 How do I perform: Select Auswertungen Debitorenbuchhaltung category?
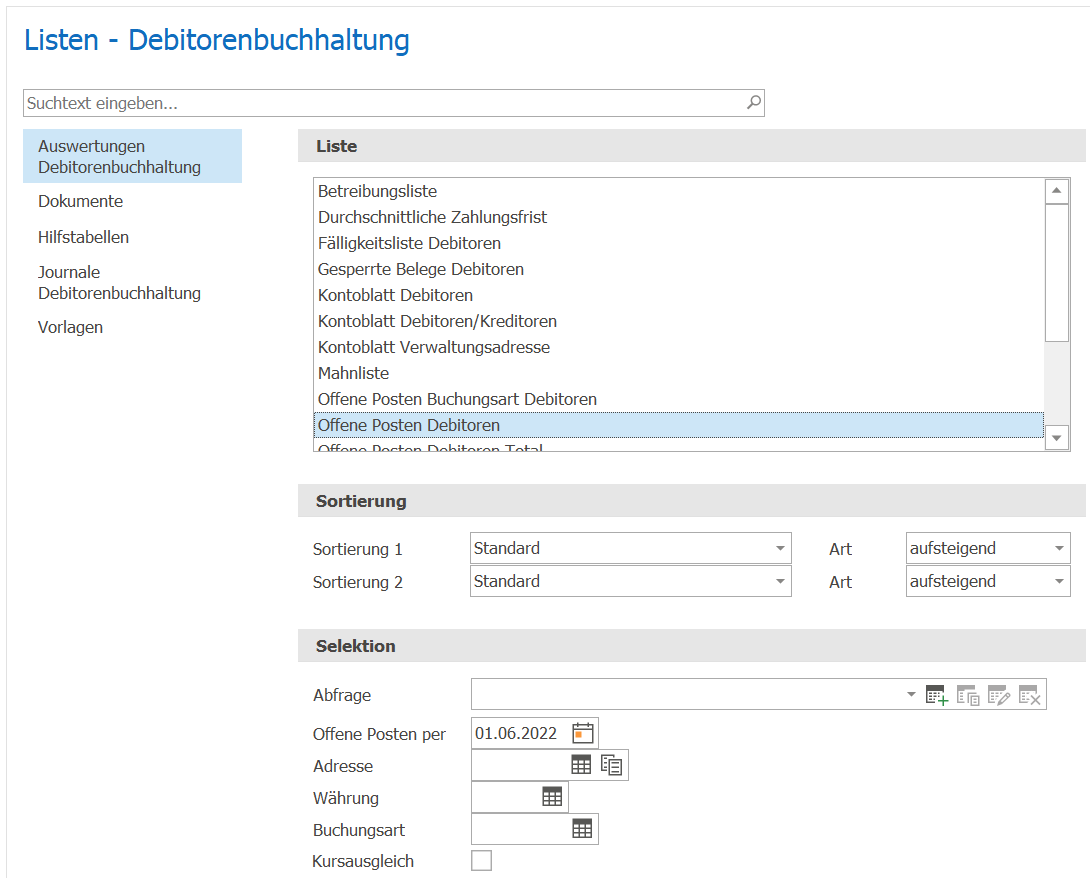click(132, 156)
